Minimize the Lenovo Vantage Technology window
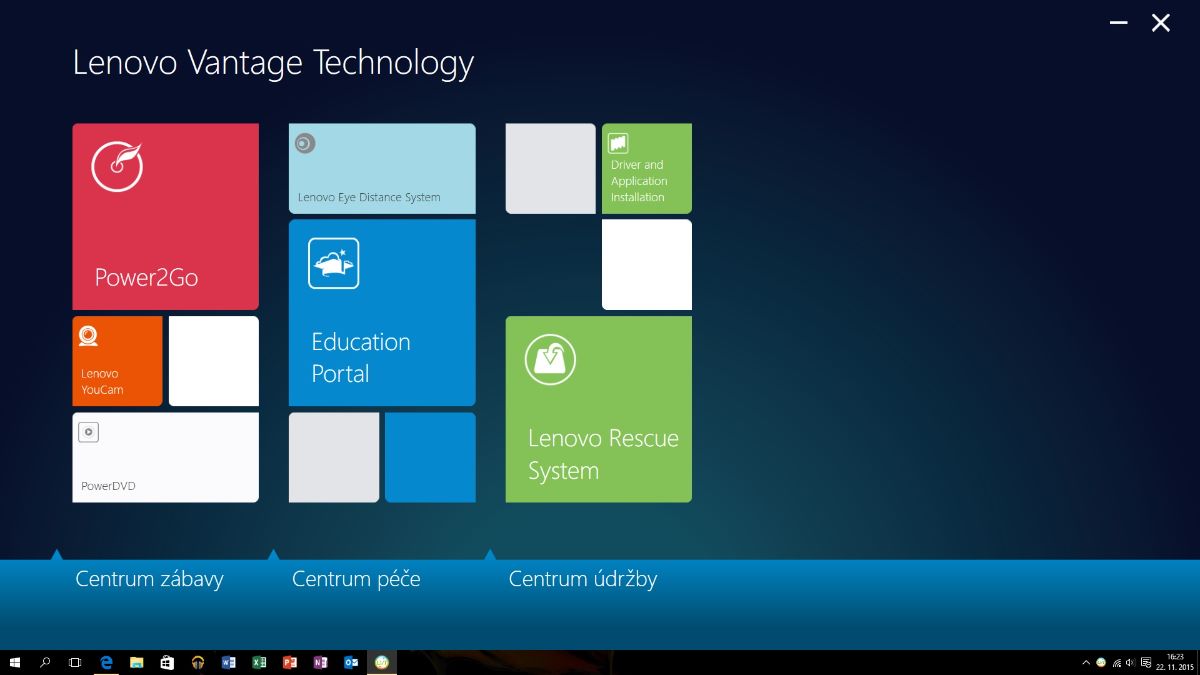This screenshot has width=1200, height=675. [x=1119, y=23]
